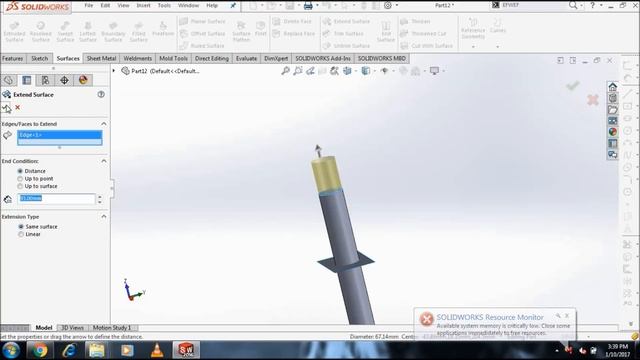The height and width of the screenshot is (360, 640).
Task: Select Edge<1> in selection box
Action: (60, 135)
